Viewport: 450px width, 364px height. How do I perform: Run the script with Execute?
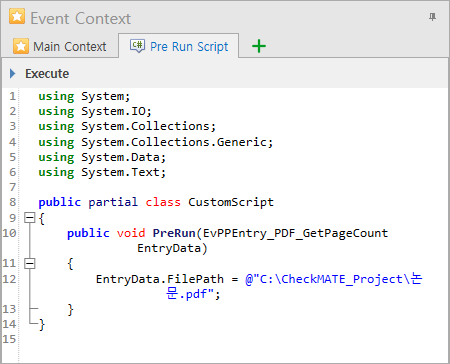tap(47, 74)
